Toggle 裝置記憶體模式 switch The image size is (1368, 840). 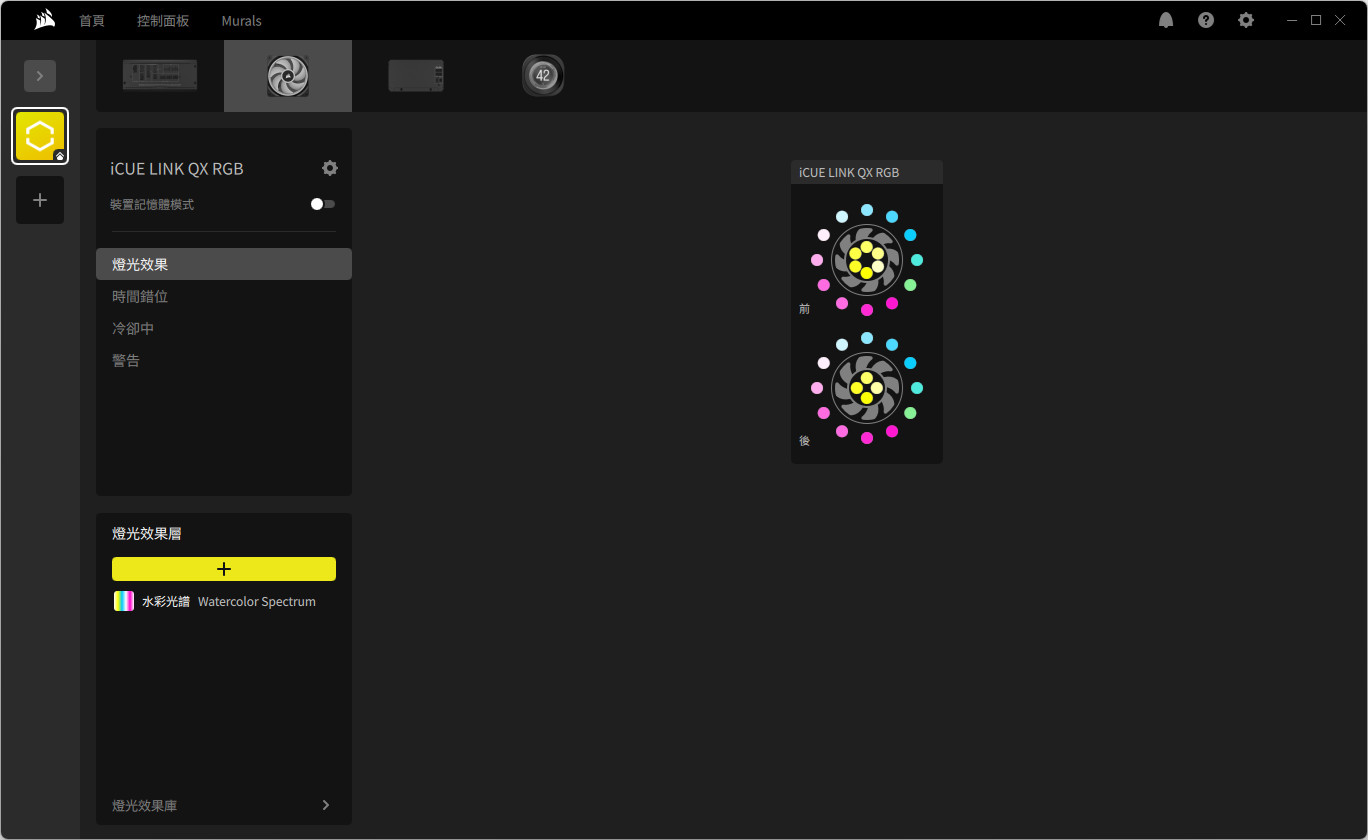coord(322,204)
